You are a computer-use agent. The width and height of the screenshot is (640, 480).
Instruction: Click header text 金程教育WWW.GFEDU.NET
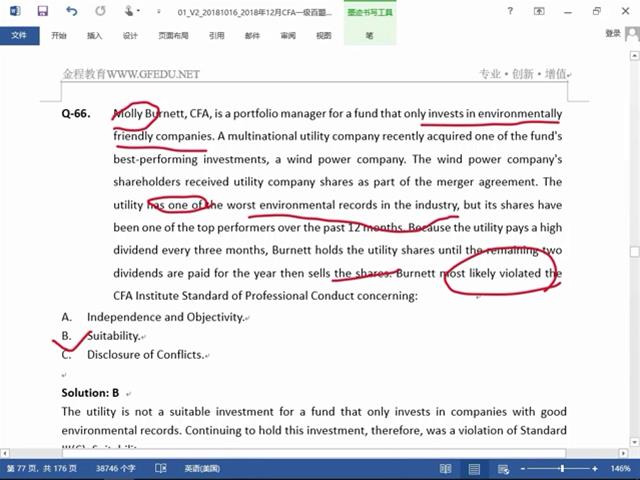131,74
